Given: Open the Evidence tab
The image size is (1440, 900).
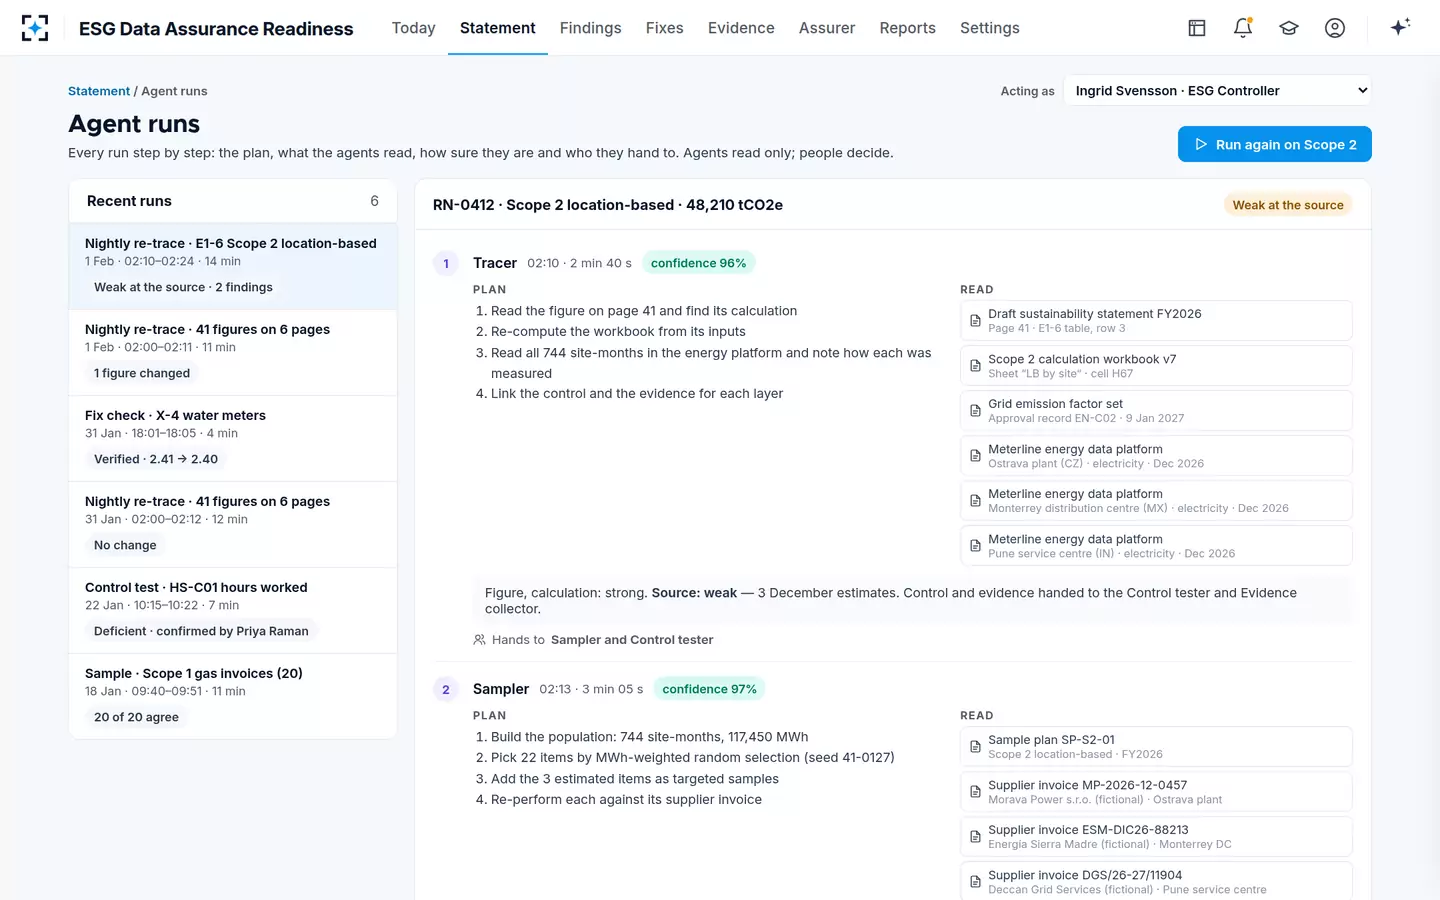Looking at the screenshot, I should click(741, 28).
